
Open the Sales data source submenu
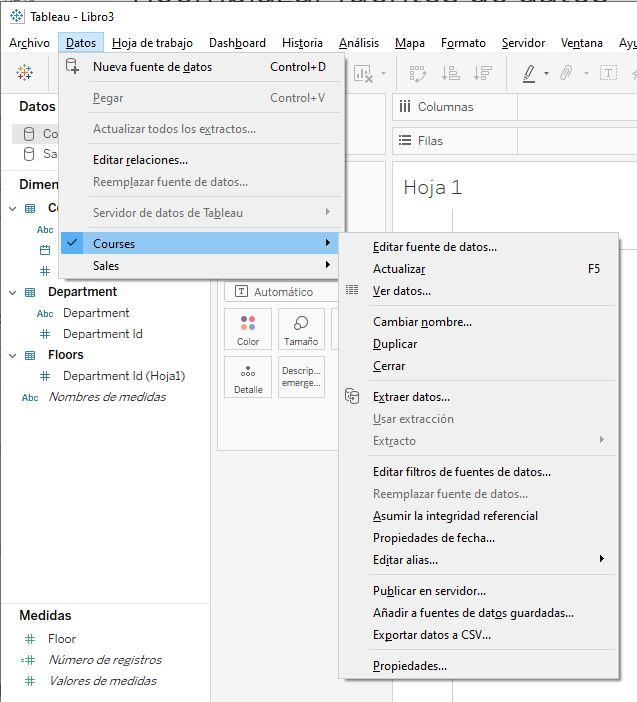click(199, 265)
